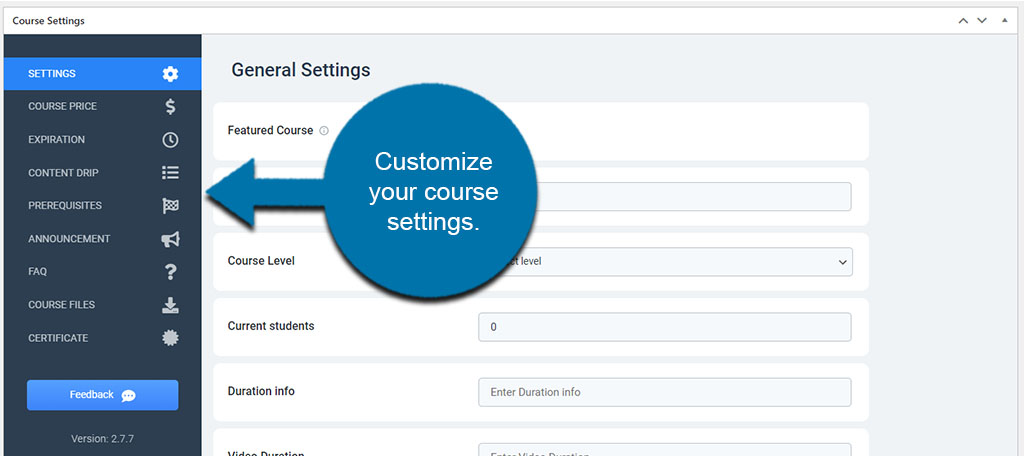Click the Feedback chat bubble icon
1024x456 pixels.
[129, 395]
